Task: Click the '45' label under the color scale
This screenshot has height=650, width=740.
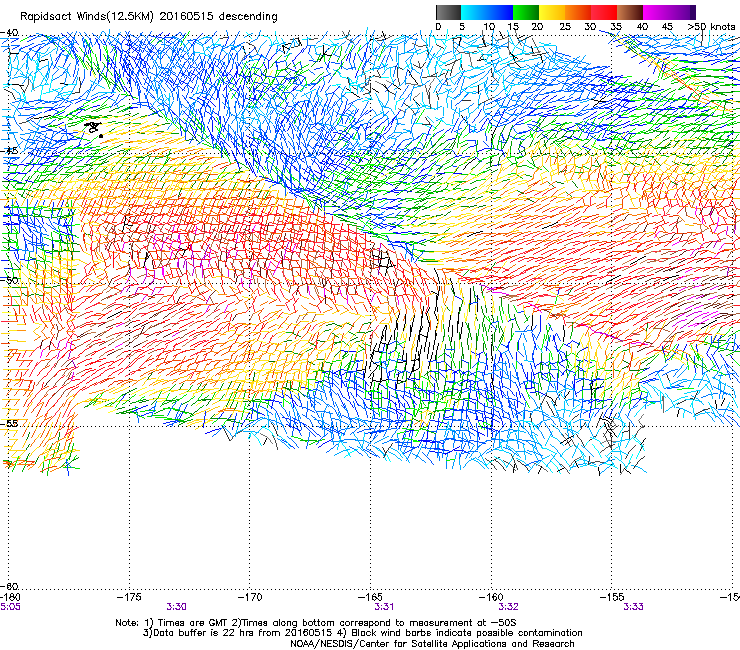Action: 667,27
